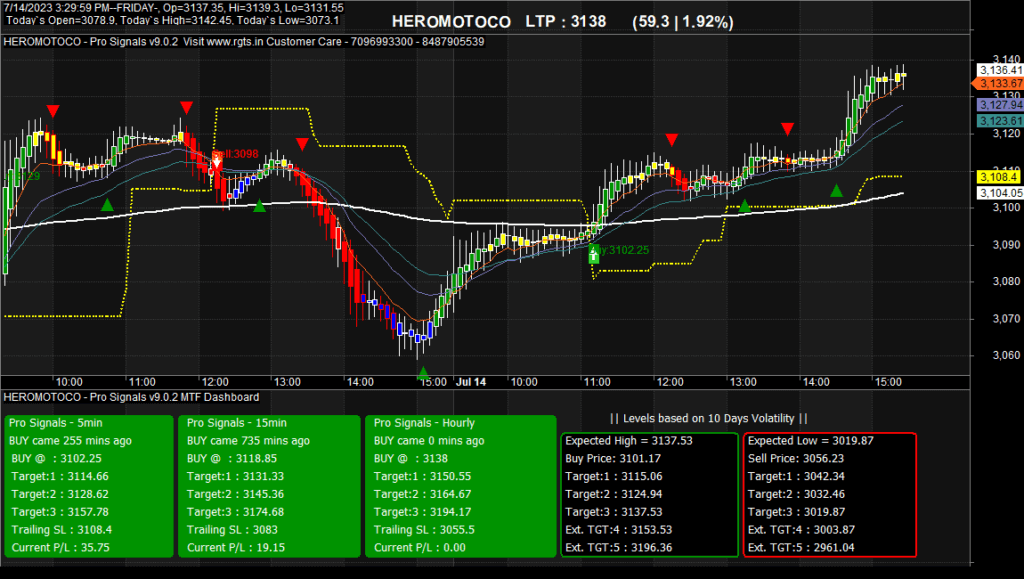The height and width of the screenshot is (579, 1024).
Task: Click the 'Current P/L : 19.15' row
Action: coord(236,548)
